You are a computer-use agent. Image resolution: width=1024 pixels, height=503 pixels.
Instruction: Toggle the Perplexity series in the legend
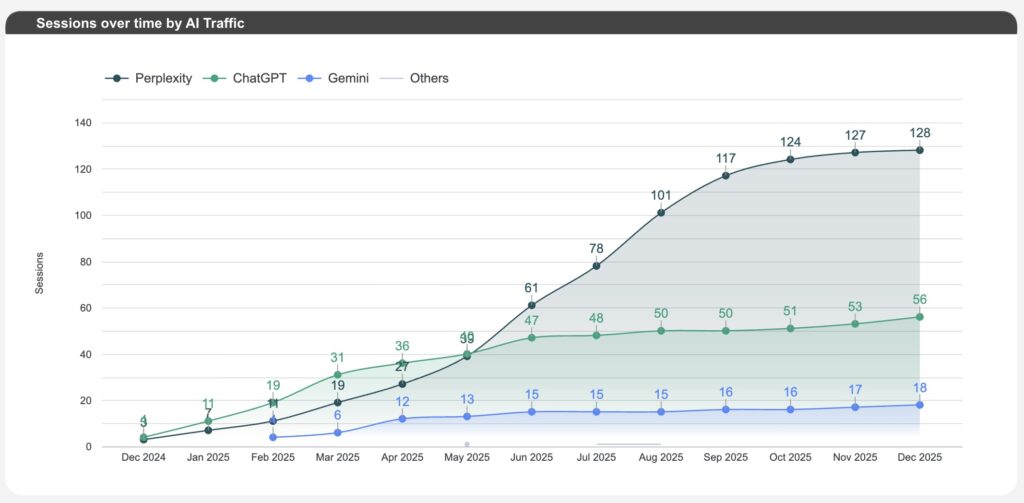tap(148, 78)
